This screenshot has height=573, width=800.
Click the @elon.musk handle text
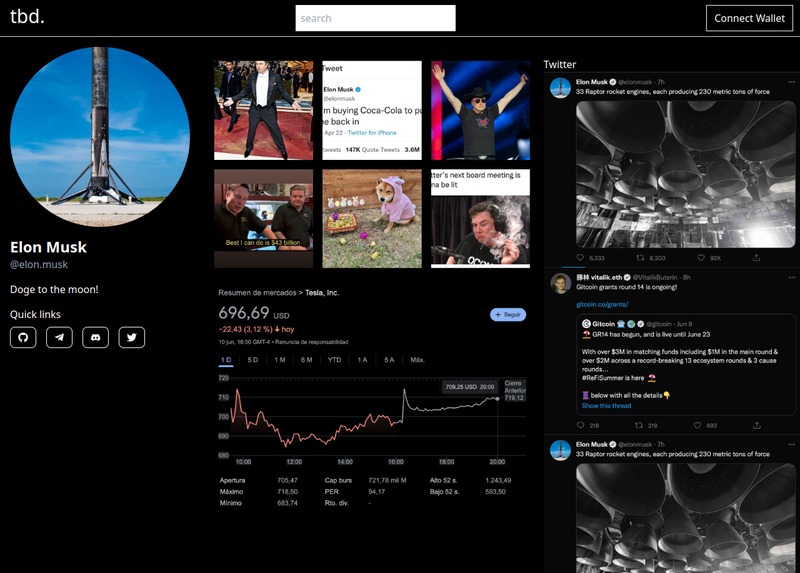(x=39, y=264)
